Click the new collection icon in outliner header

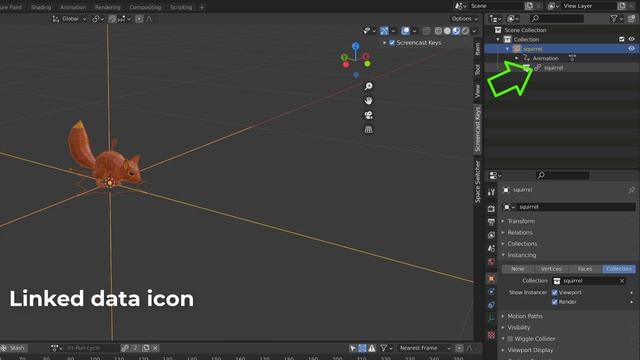pyautogui.click(x=632, y=19)
